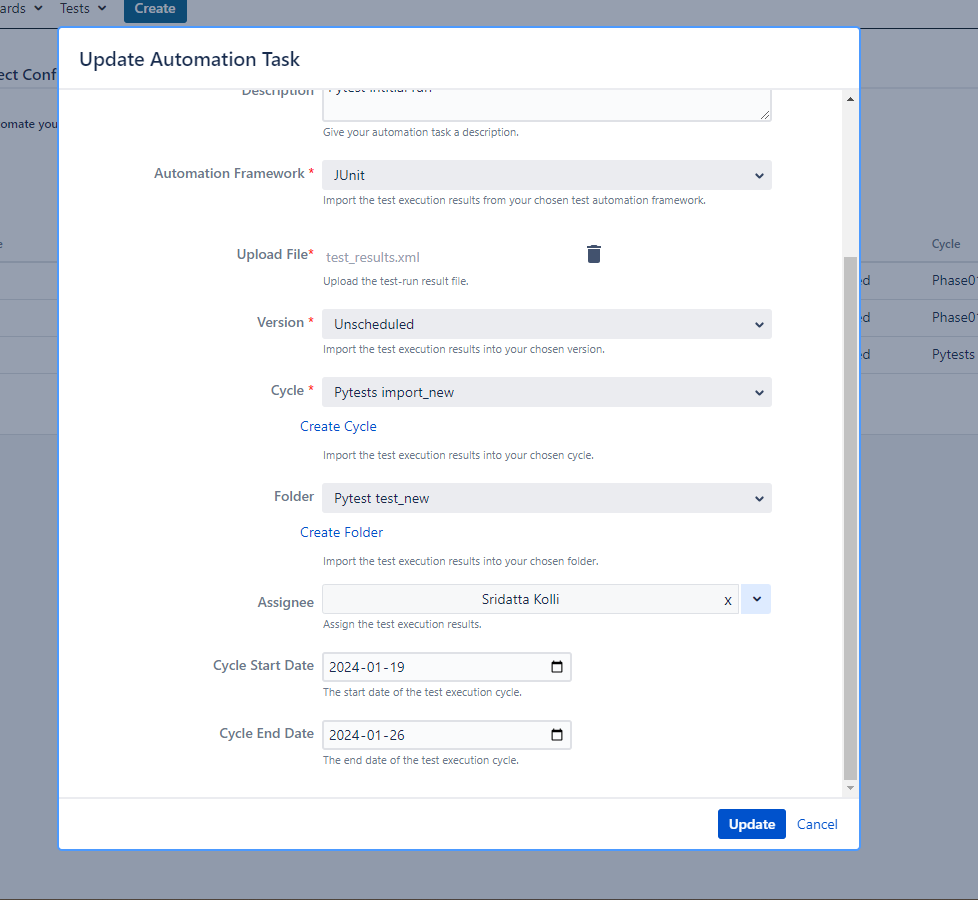The width and height of the screenshot is (978, 900).
Task: Open the Version dropdown
Action: pos(546,324)
